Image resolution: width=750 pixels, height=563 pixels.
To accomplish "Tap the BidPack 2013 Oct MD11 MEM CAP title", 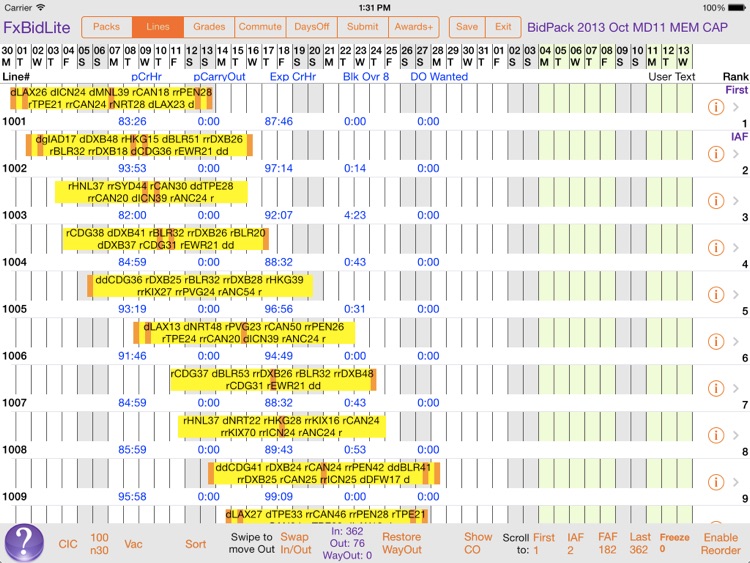I will click(x=628, y=27).
